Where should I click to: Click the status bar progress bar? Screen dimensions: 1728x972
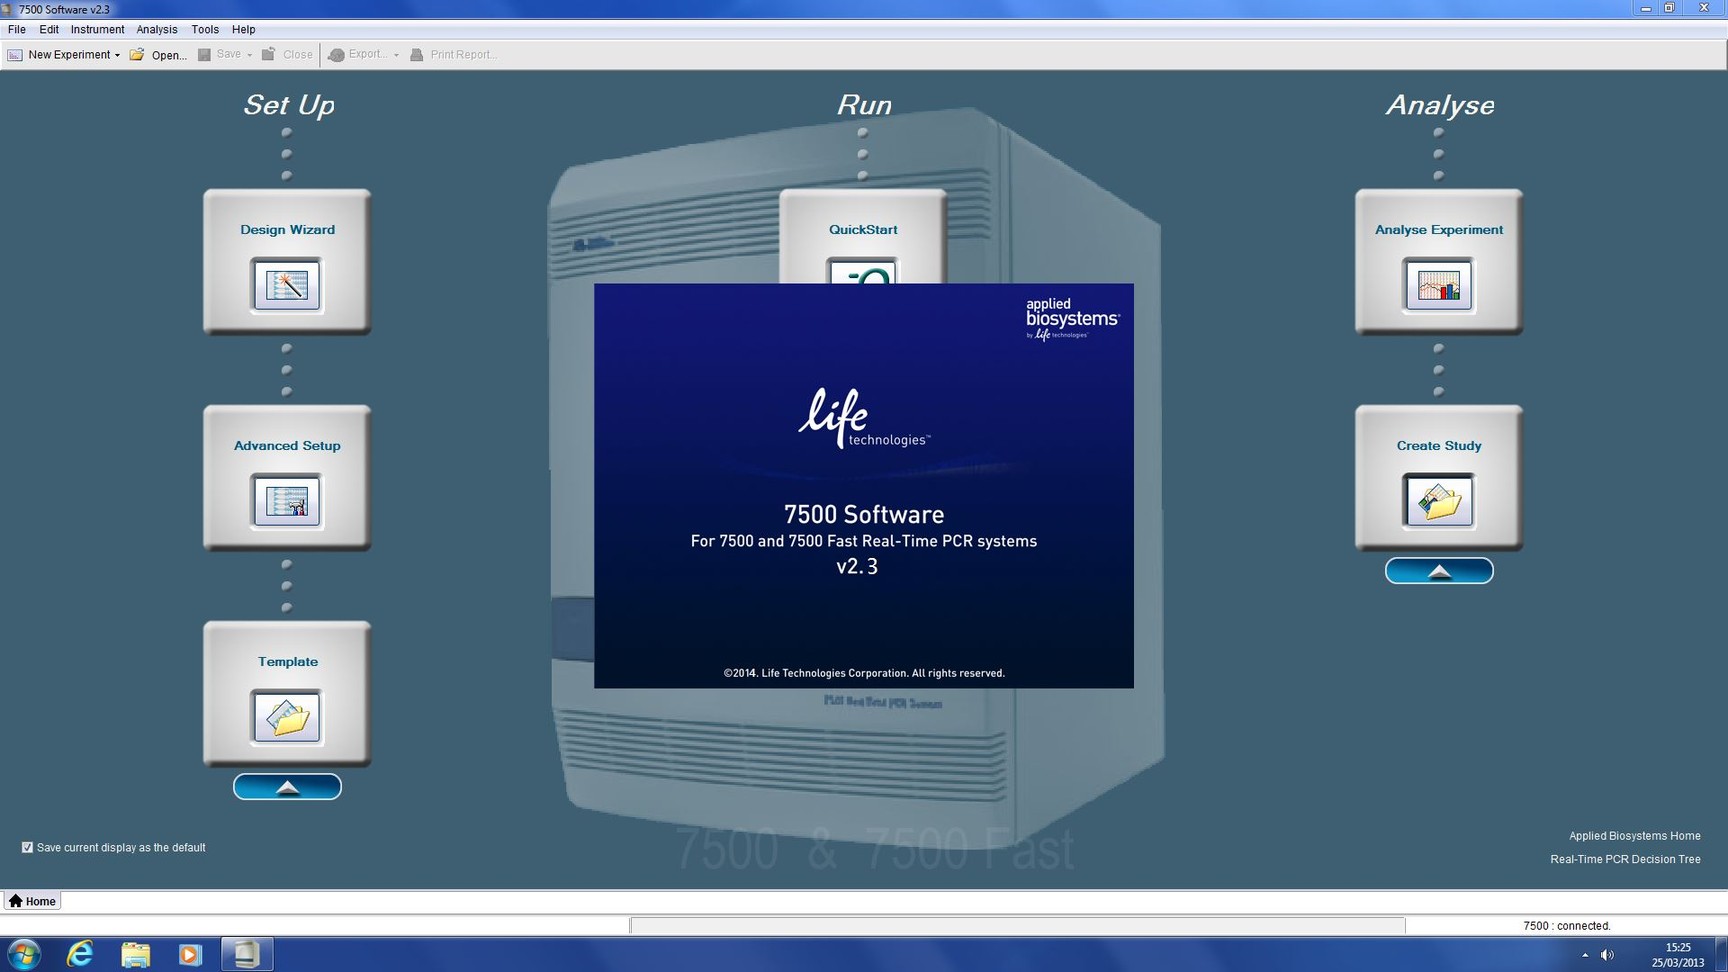pyautogui.click(x=1017, y=926)
